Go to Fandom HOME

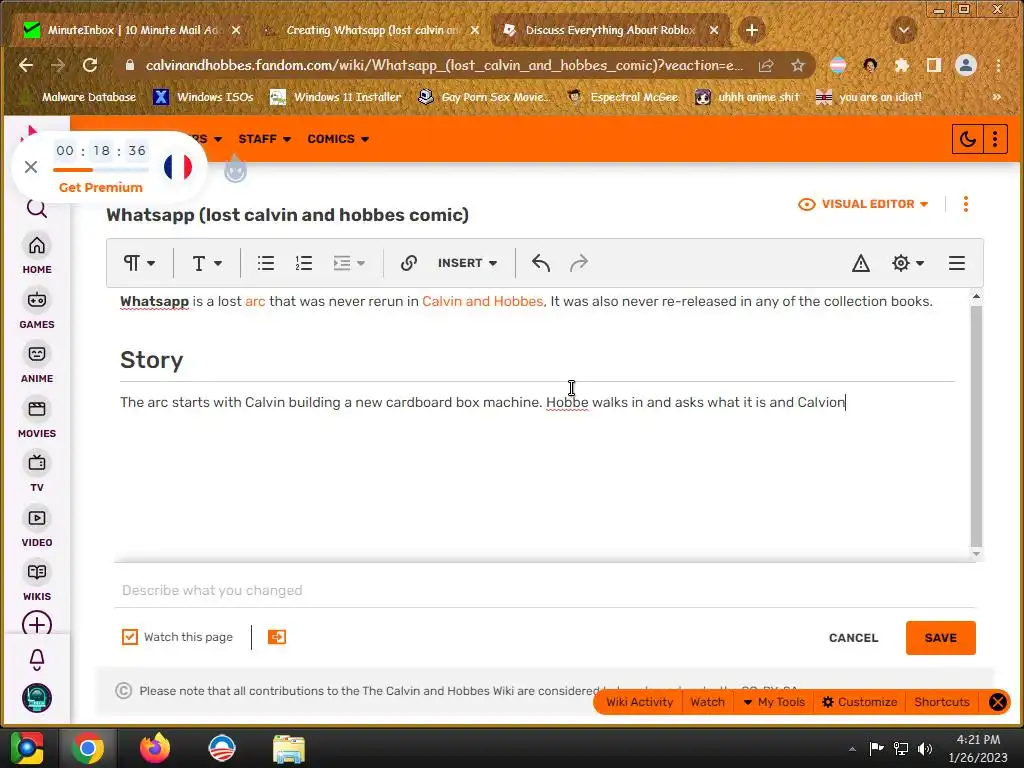pos(37,255)
